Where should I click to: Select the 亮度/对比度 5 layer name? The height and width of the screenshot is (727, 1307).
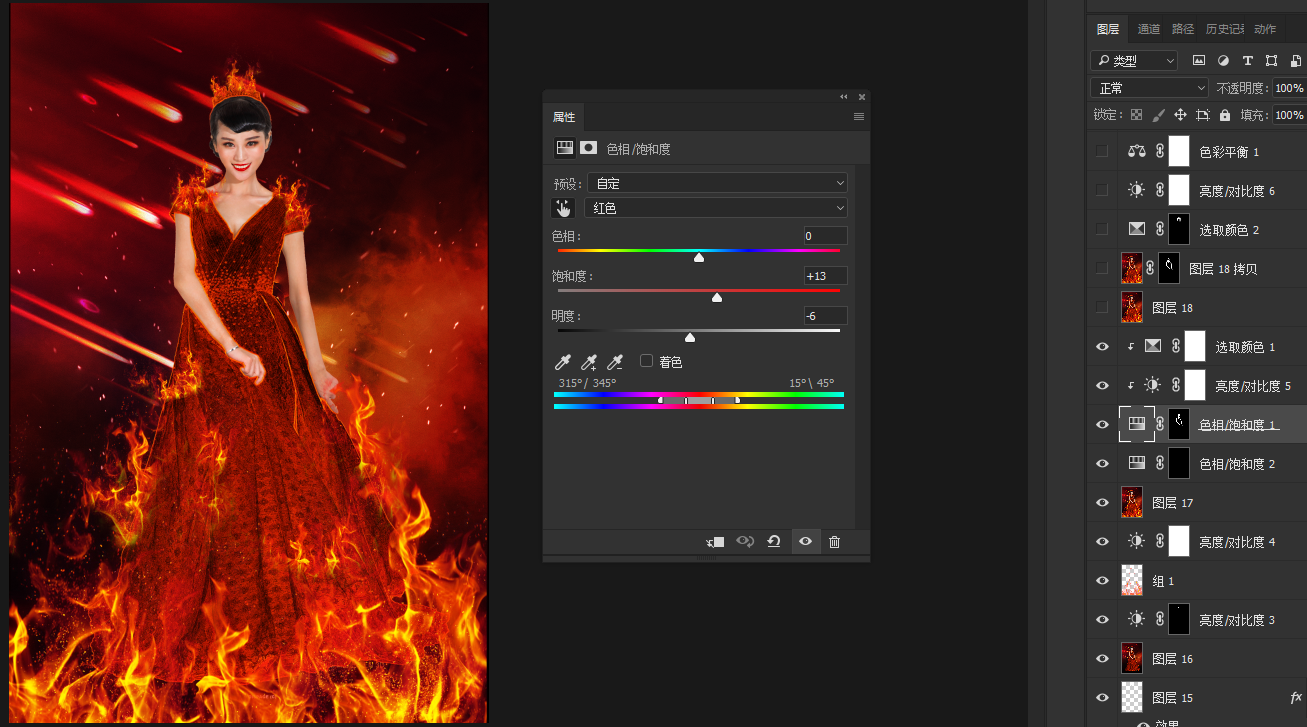[x=1253, y=386]
